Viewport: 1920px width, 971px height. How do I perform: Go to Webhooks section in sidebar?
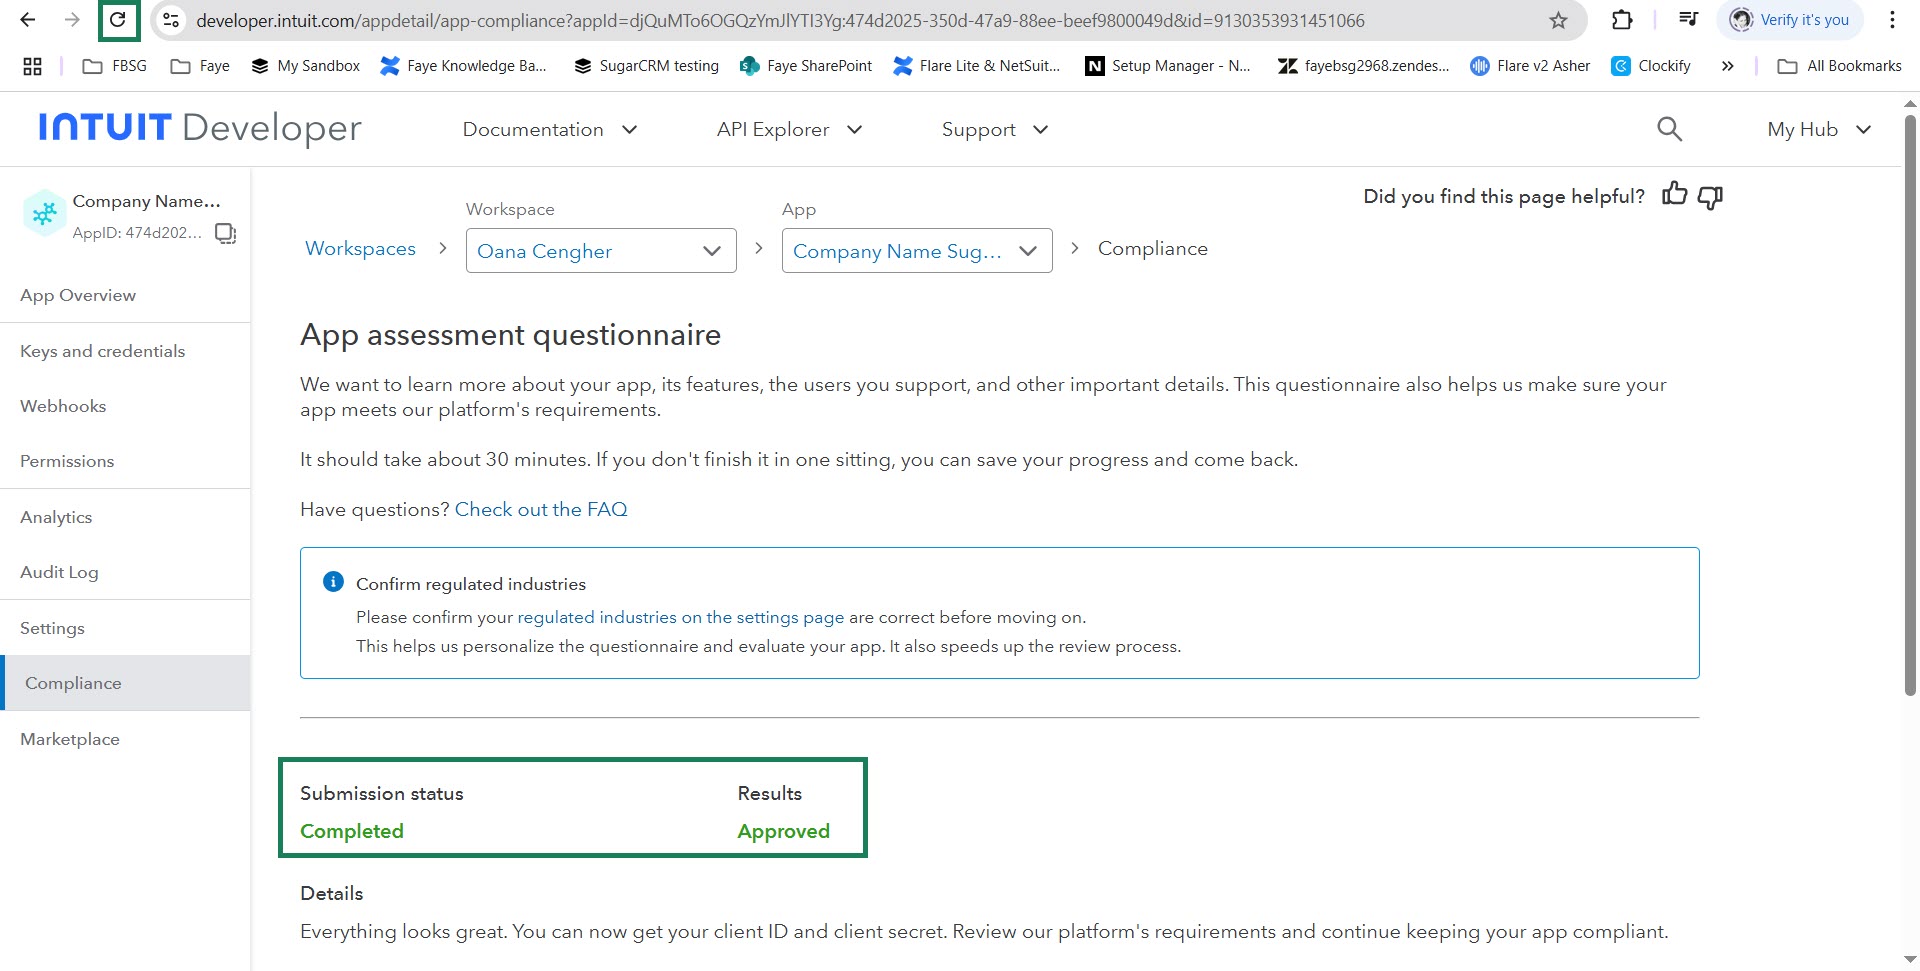pos(63,406)
